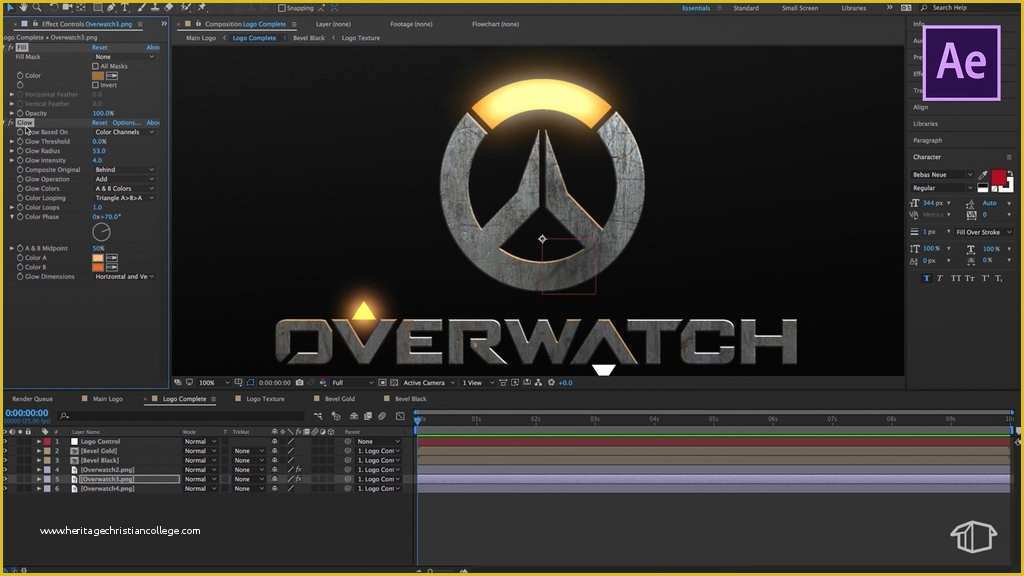Click the timeline layer search icon

[x=64, y=416]
